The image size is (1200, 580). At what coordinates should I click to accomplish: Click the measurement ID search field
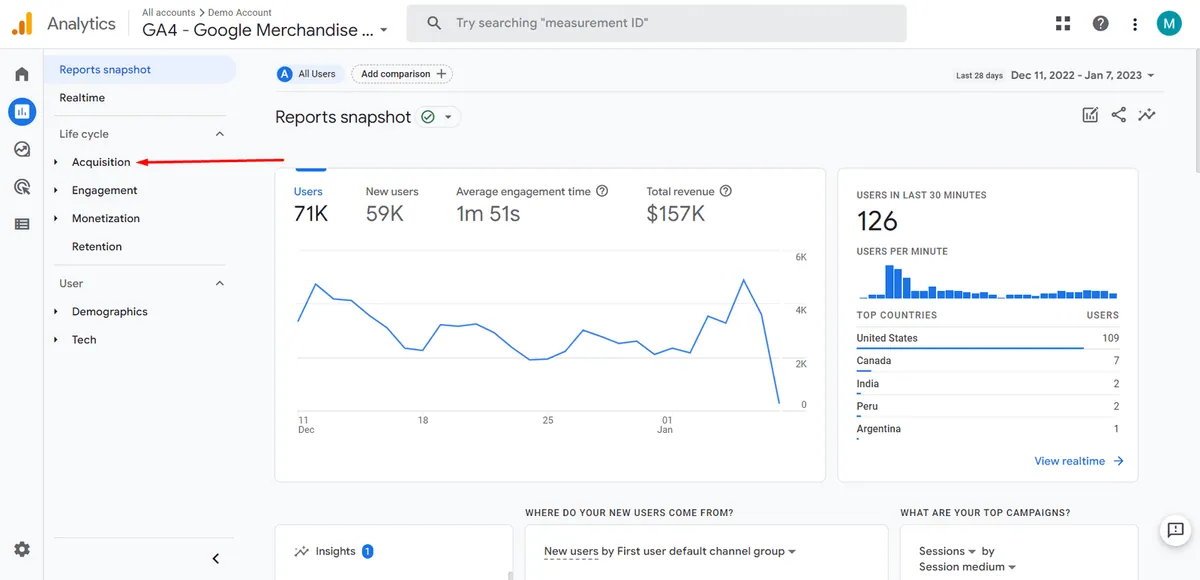pyautogui.click(x=656, y=23)
